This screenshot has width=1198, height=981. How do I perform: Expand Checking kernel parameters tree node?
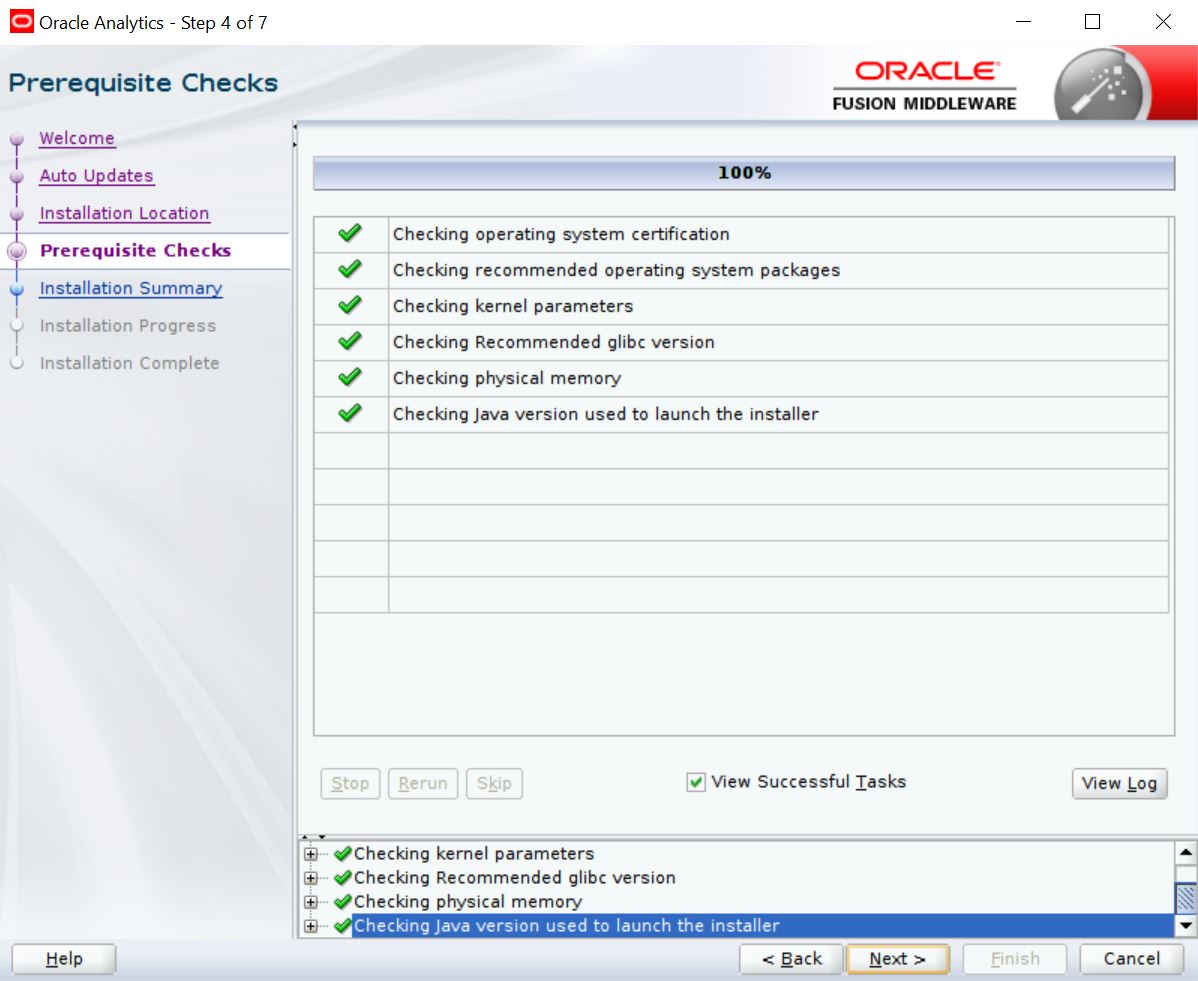tap(310, 854)
